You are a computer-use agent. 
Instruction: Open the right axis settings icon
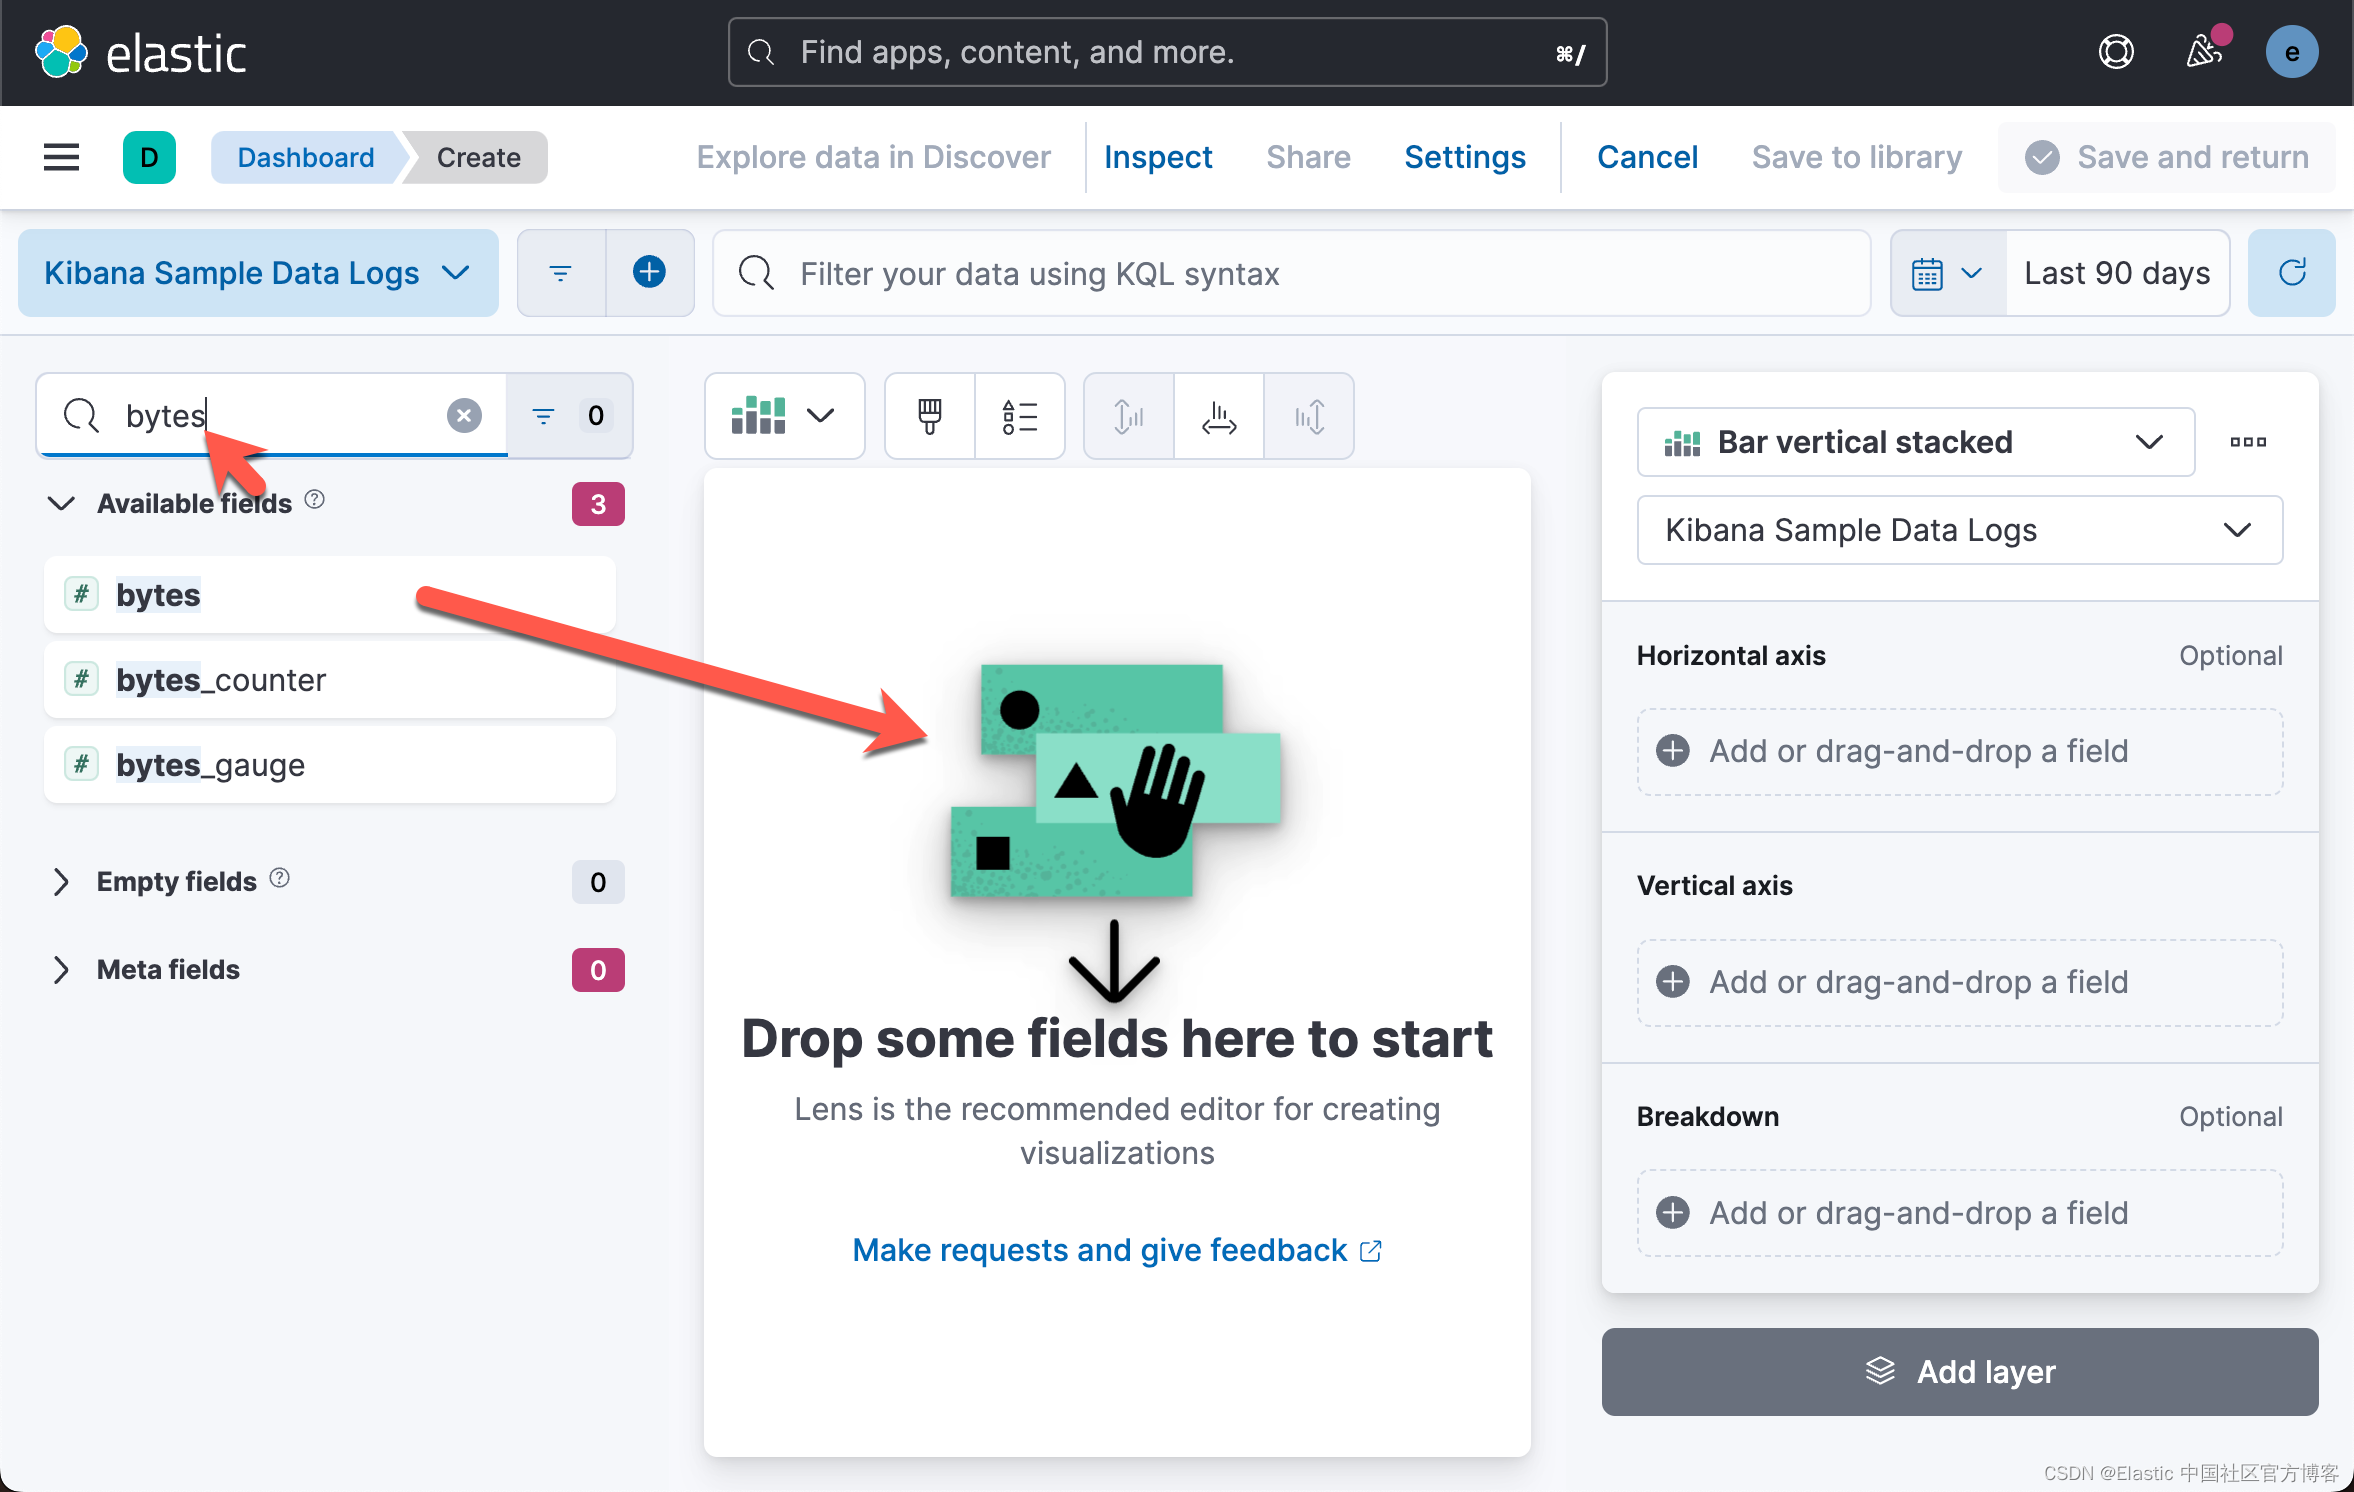click(1309, 416)
